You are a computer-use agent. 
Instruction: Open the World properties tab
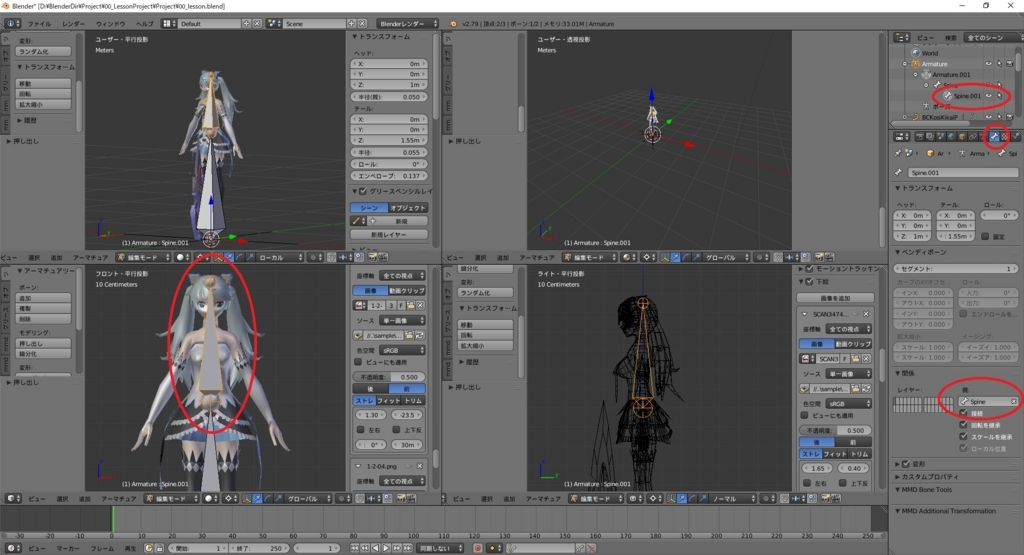[952, 136]
